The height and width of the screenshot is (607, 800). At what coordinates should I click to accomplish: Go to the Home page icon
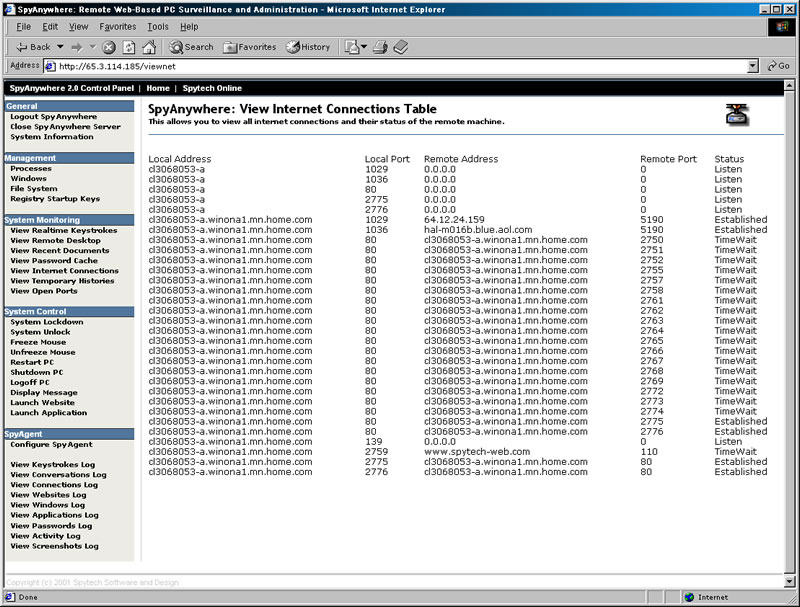(149, 47)
